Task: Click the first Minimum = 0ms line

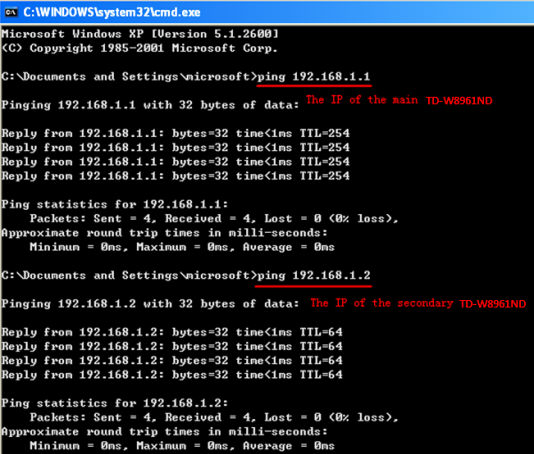Action: point(182,247)
